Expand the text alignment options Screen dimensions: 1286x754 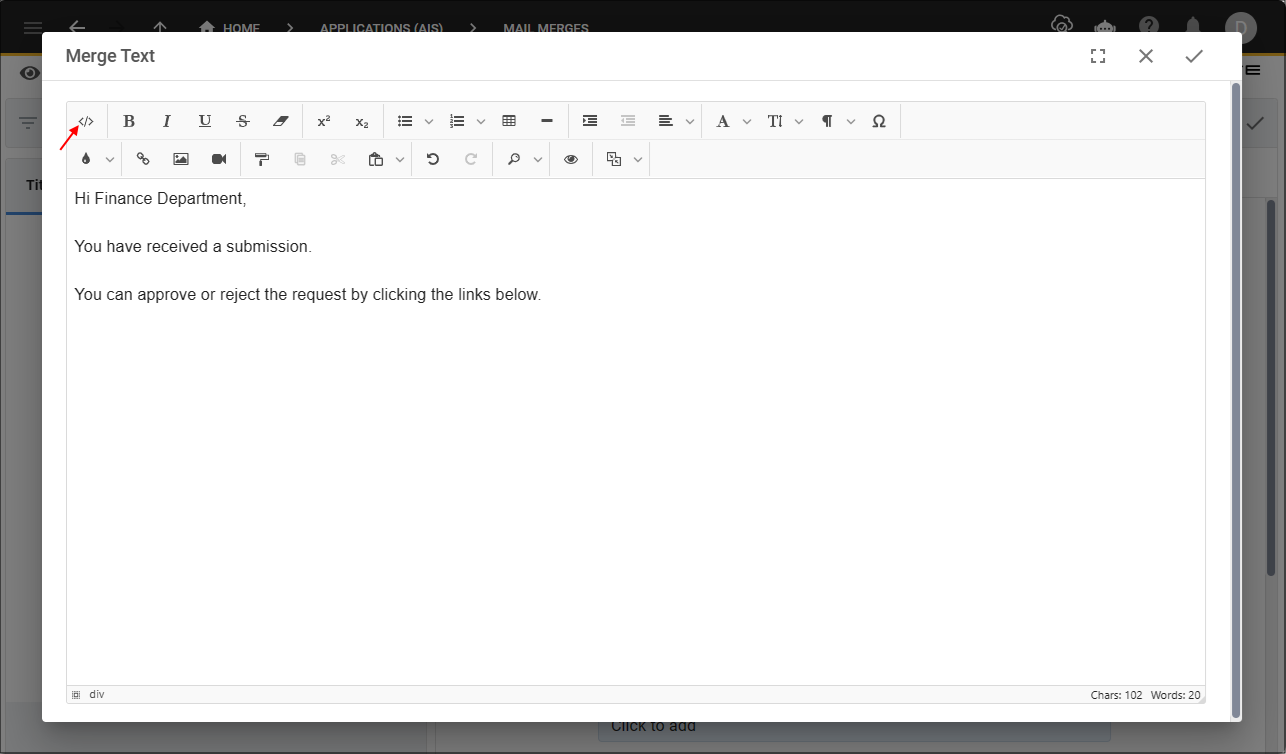(x=690, y=121)
